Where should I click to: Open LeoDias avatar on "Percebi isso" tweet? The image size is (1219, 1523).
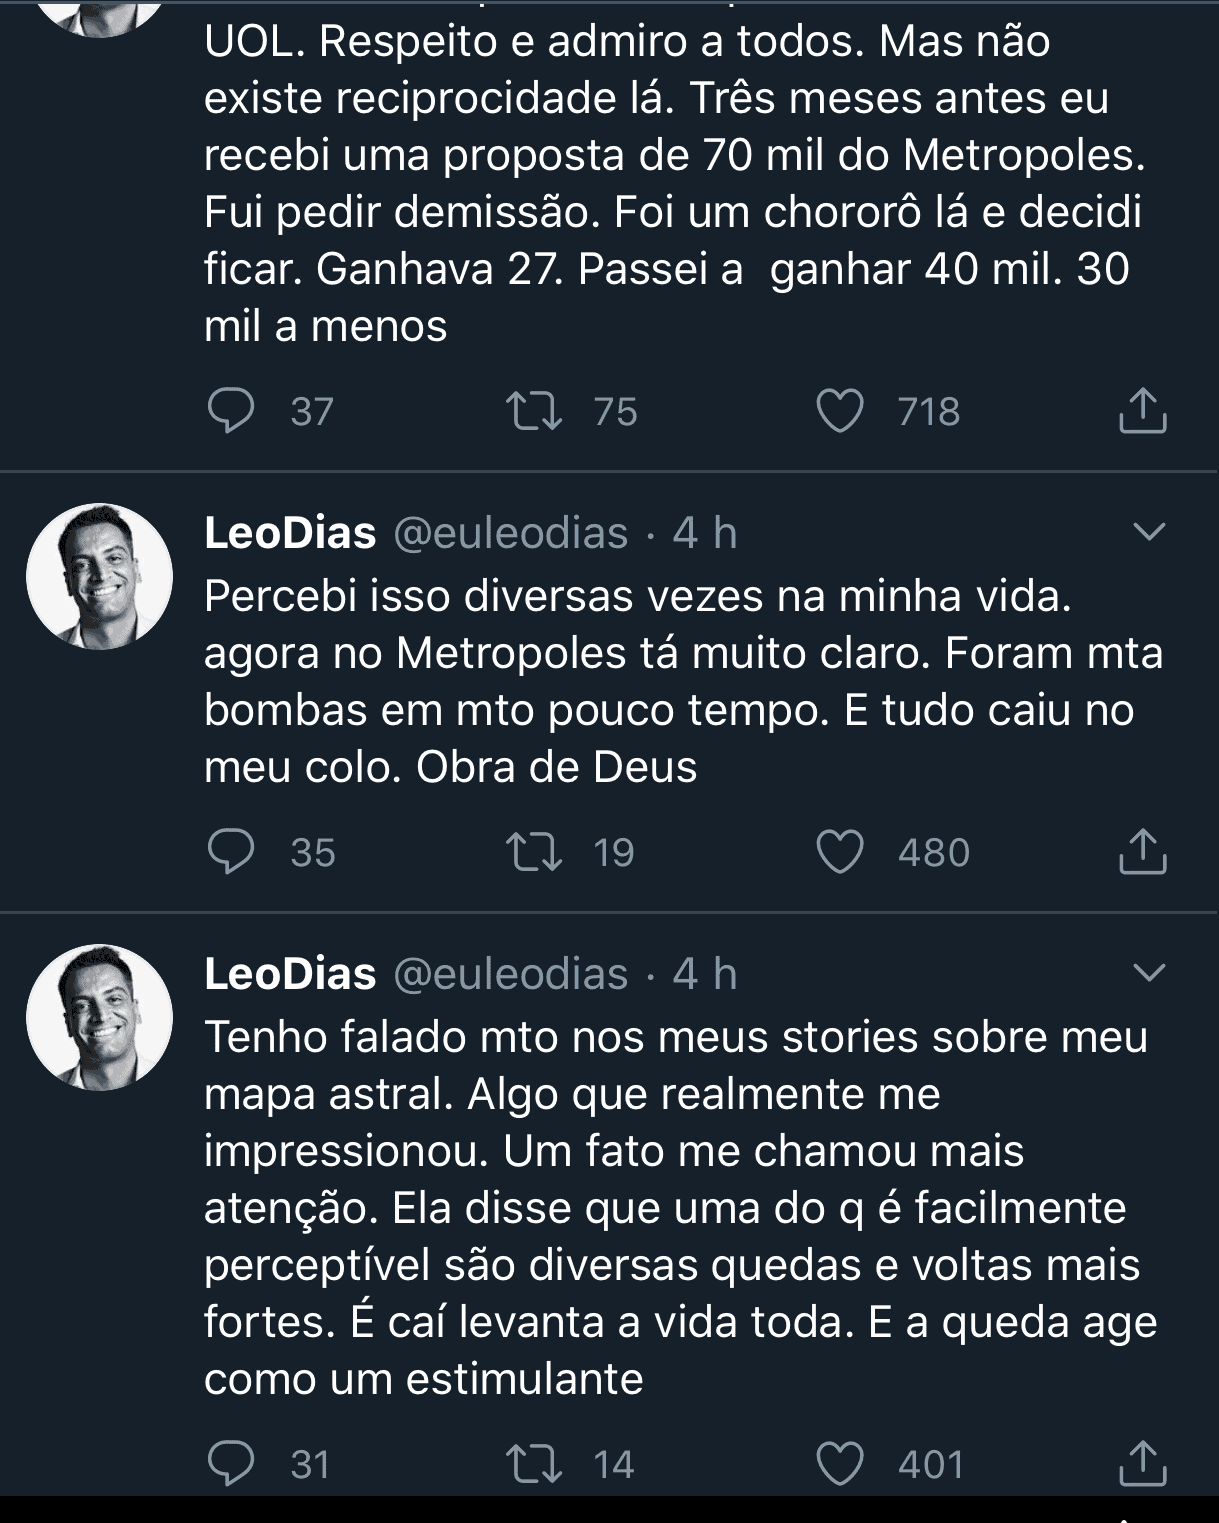[x=99, y=577]
